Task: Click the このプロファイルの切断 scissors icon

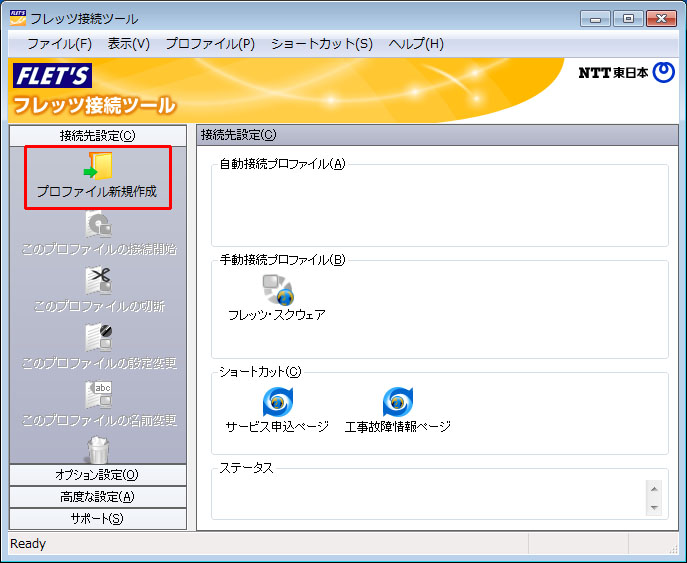Action: click(x=98, y=280)
